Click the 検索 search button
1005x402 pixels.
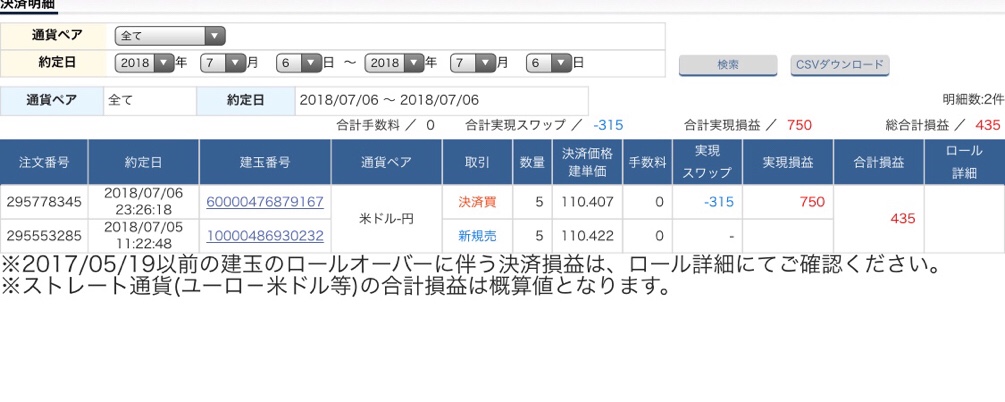(728, 65)
